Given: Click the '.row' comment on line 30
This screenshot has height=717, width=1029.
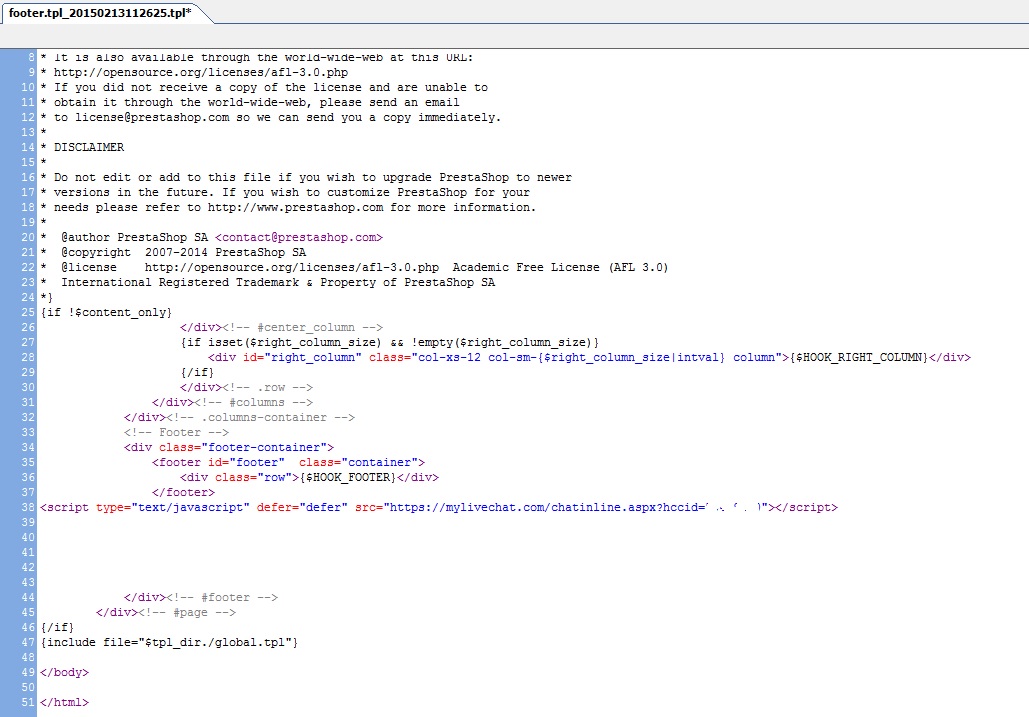Looking at the screenshot, I should [267, 387].
